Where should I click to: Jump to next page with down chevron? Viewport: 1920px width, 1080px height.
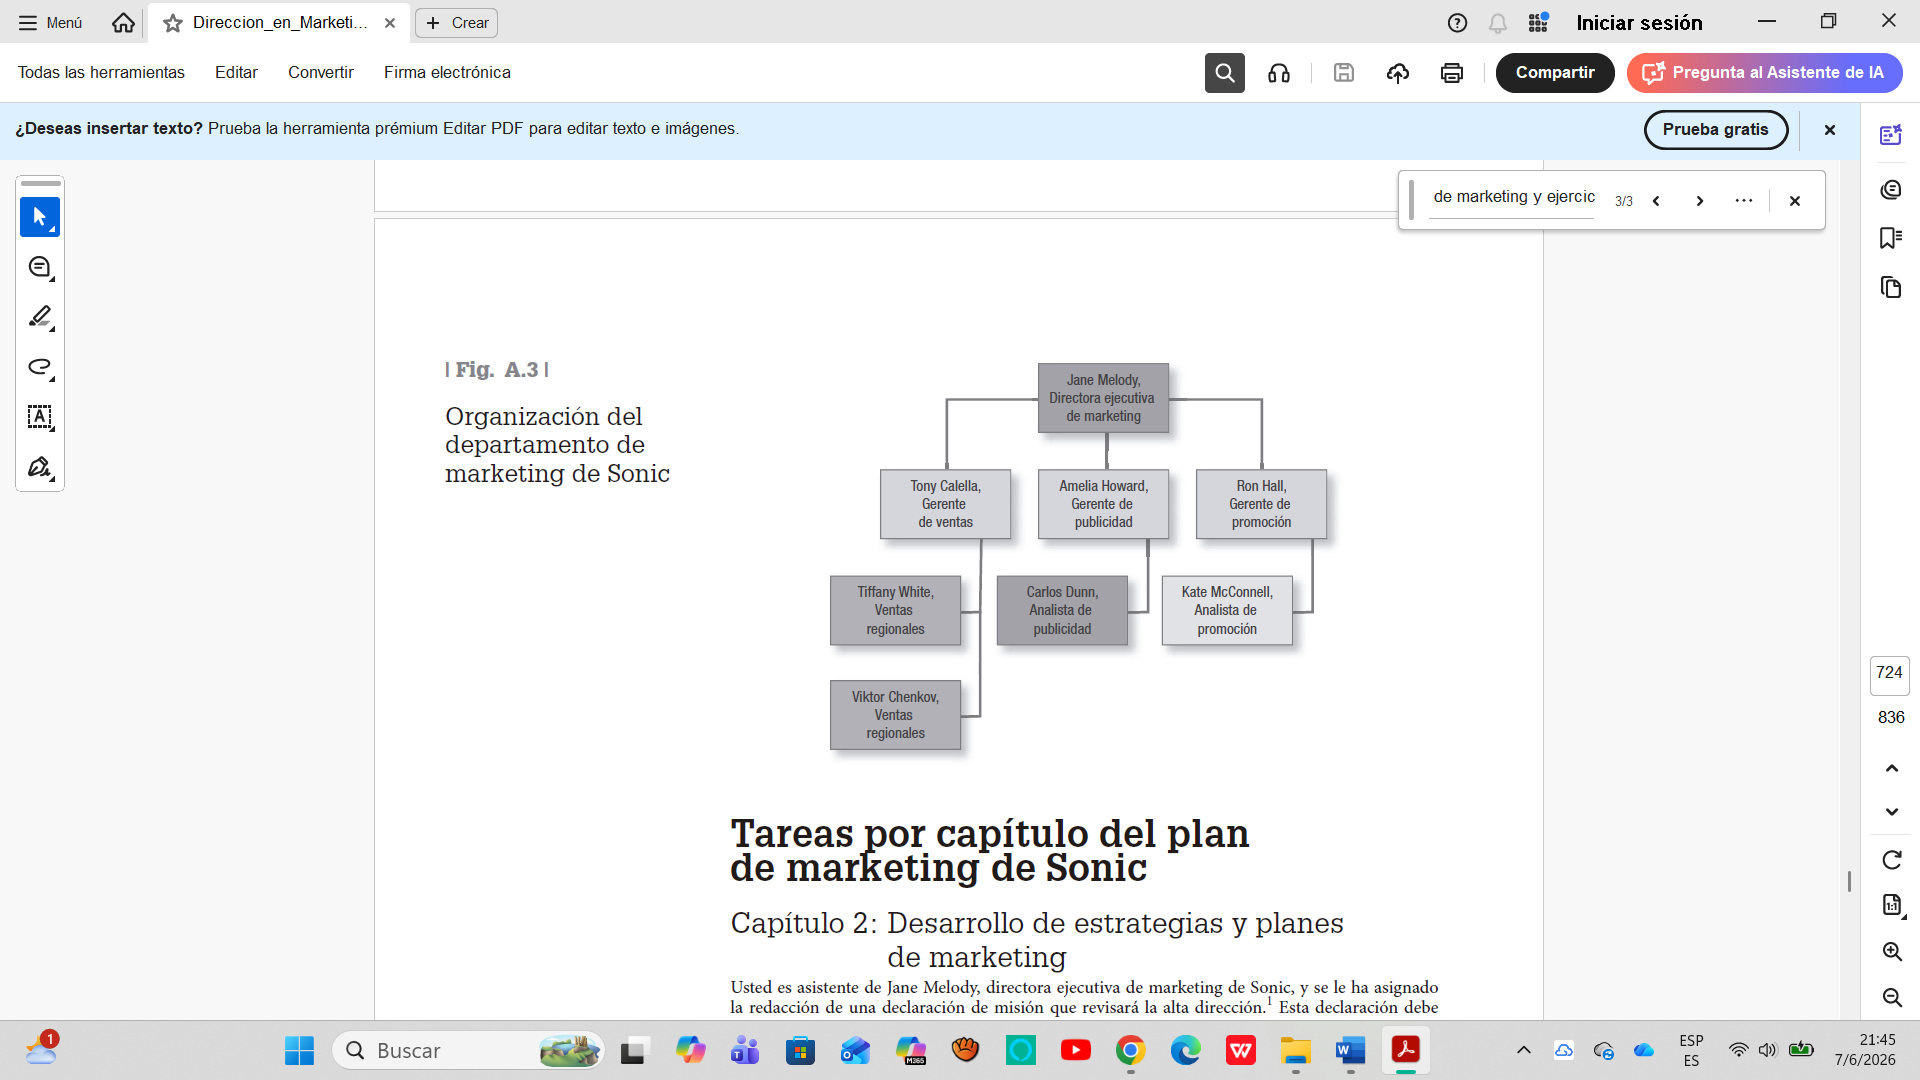pyautogui.click(x=1892, y=812)
